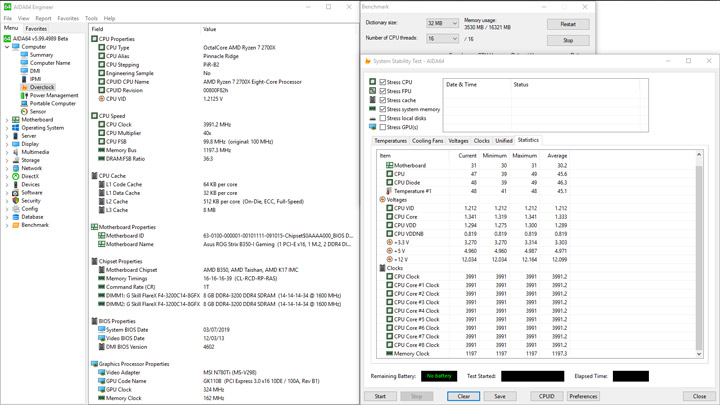The width and height of the screenshot is (720, 405).
Task: Expand the Operating System tree node
Action: (x=7, y=128)
